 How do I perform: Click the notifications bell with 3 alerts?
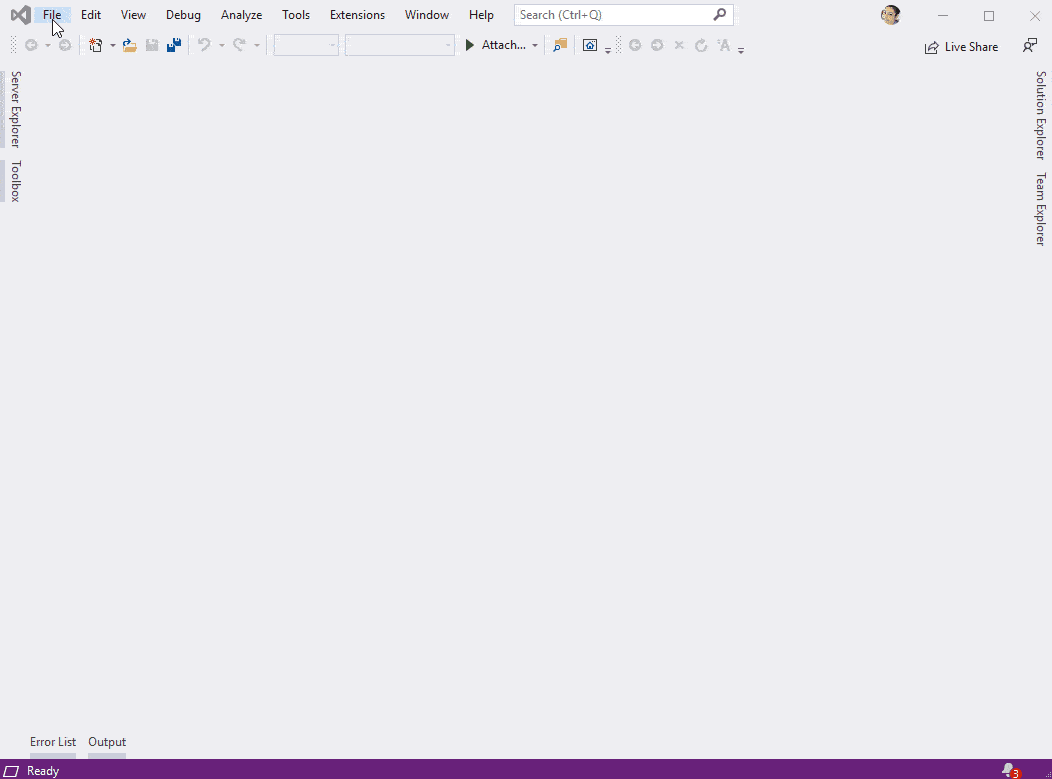(1012, 770)
